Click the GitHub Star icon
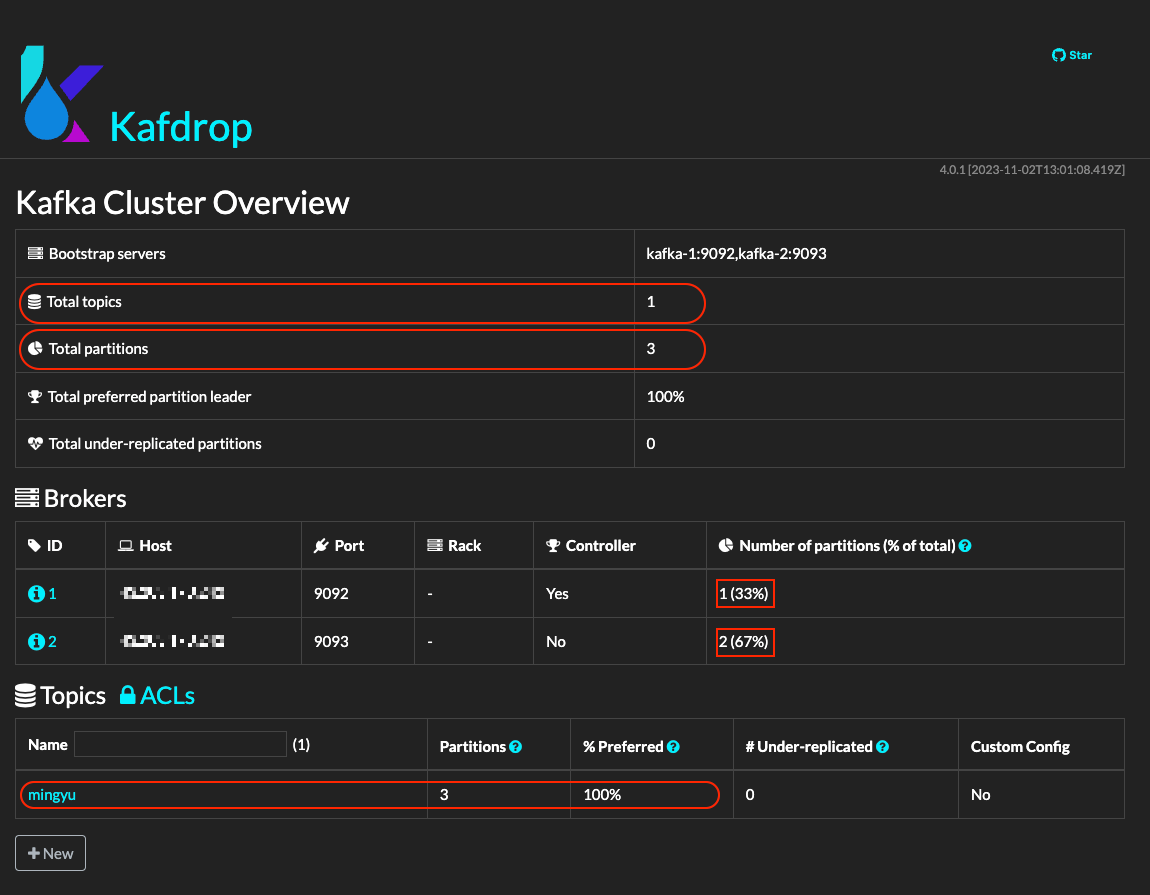 coord(1058,55)
